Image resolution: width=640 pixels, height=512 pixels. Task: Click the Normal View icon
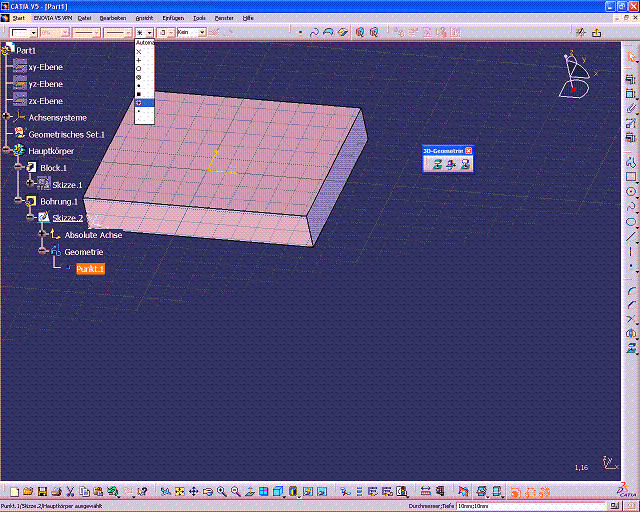[x=250, y=492]
